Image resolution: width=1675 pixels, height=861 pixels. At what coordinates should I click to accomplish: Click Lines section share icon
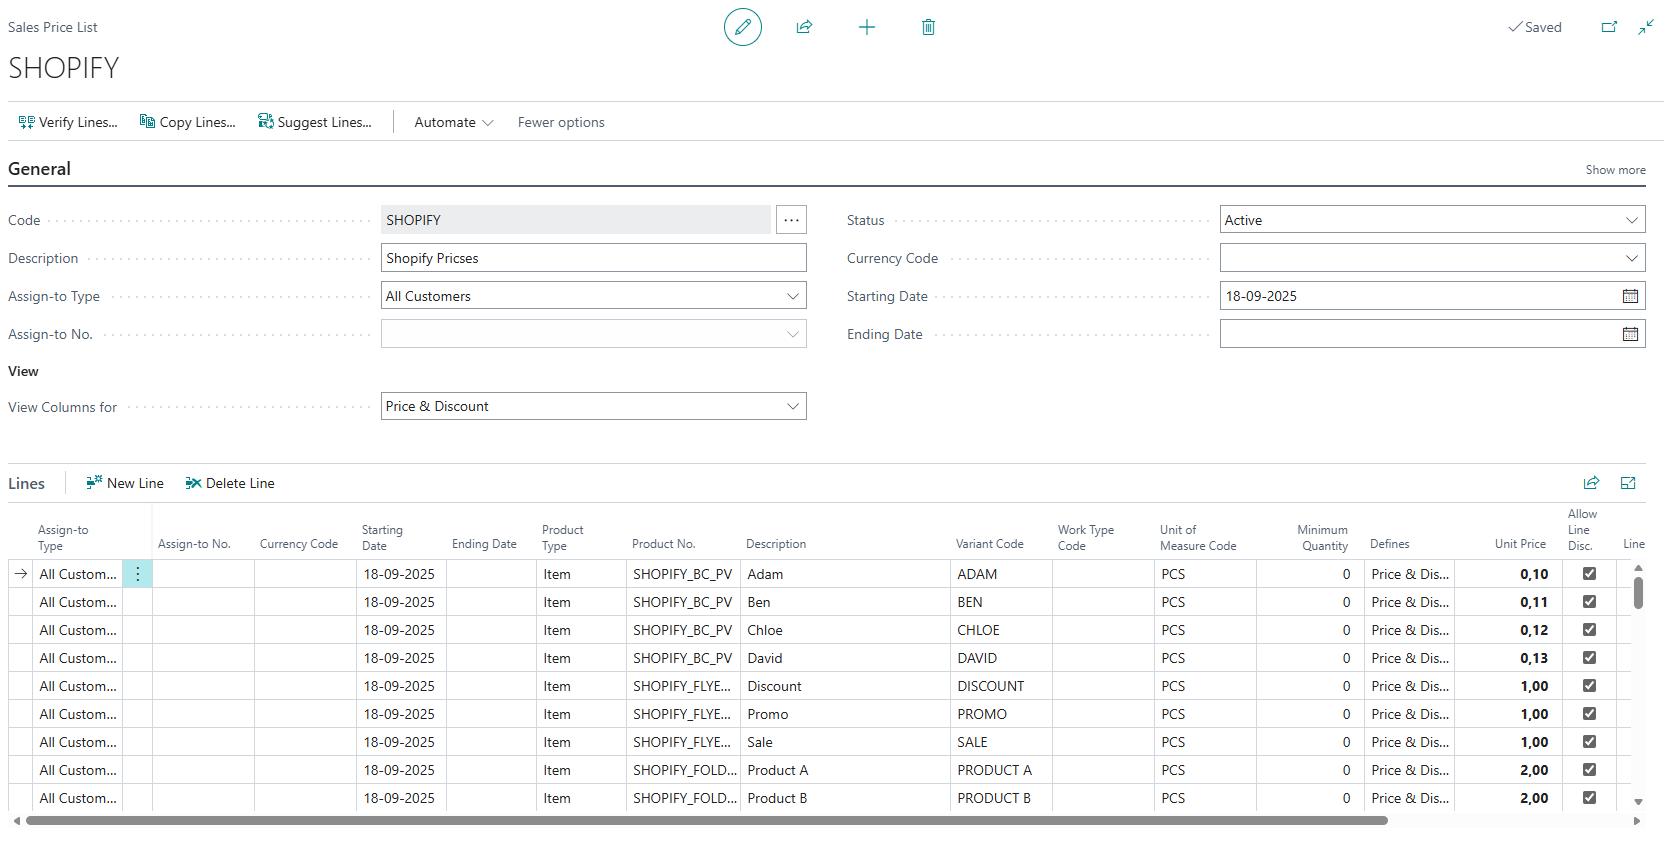pyautogui.click(x=1591, y=483)
